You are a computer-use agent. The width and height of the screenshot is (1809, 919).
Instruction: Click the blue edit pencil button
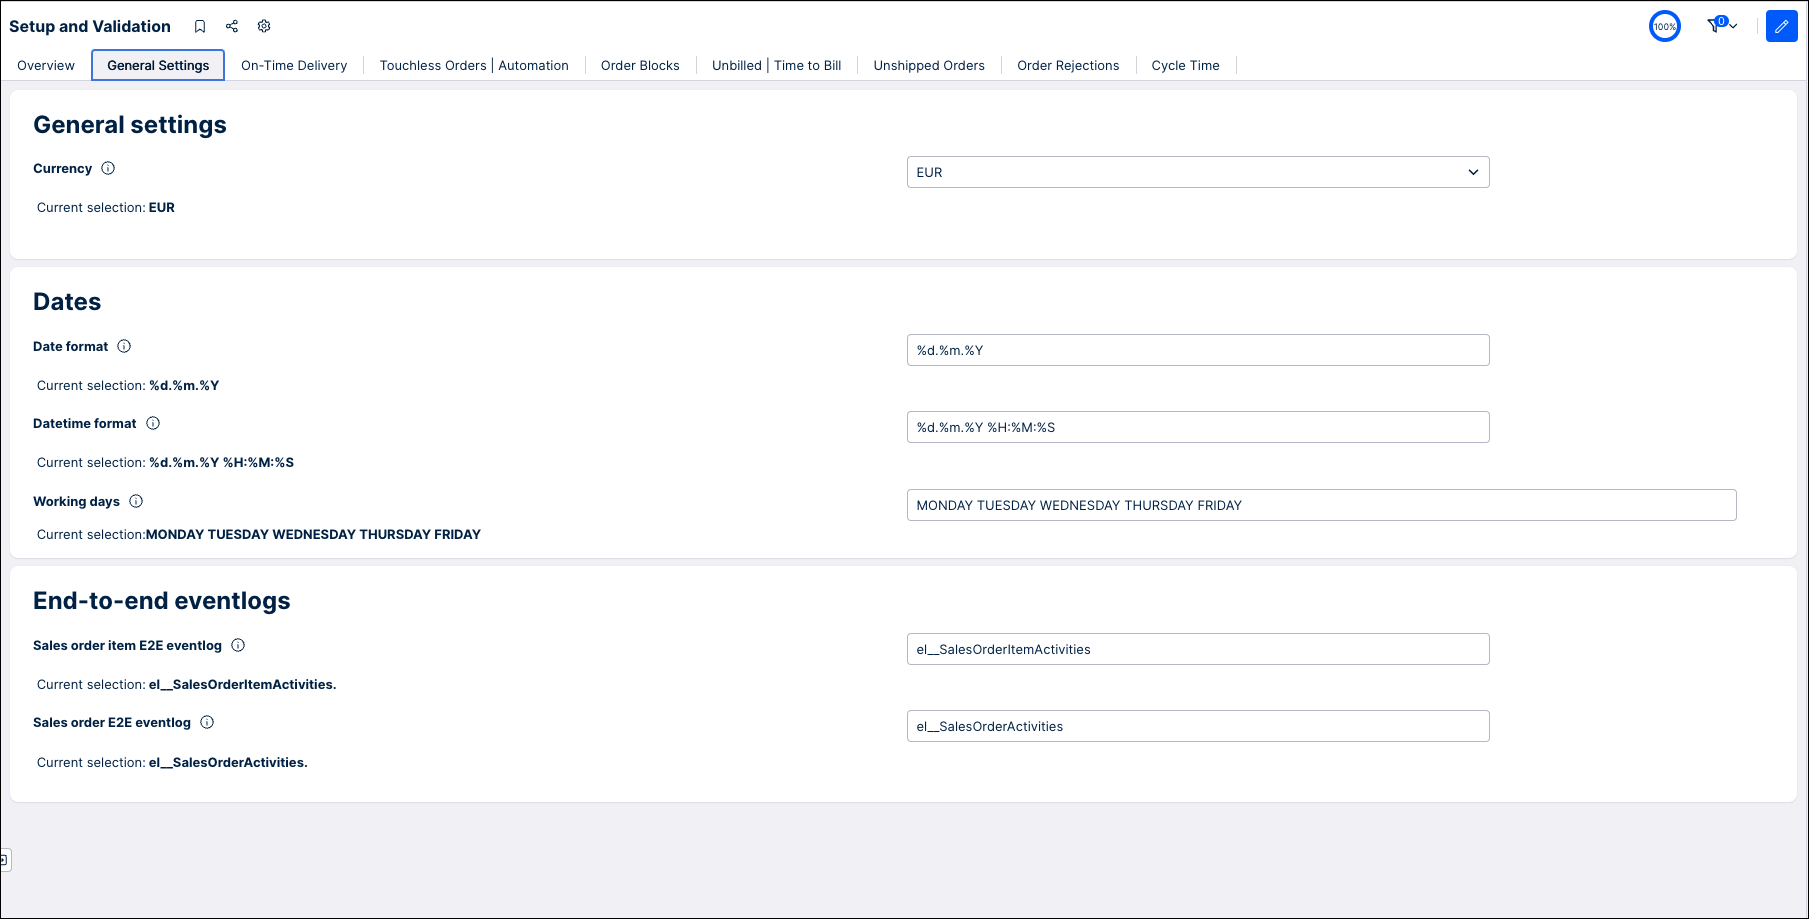coord(1781,26)
